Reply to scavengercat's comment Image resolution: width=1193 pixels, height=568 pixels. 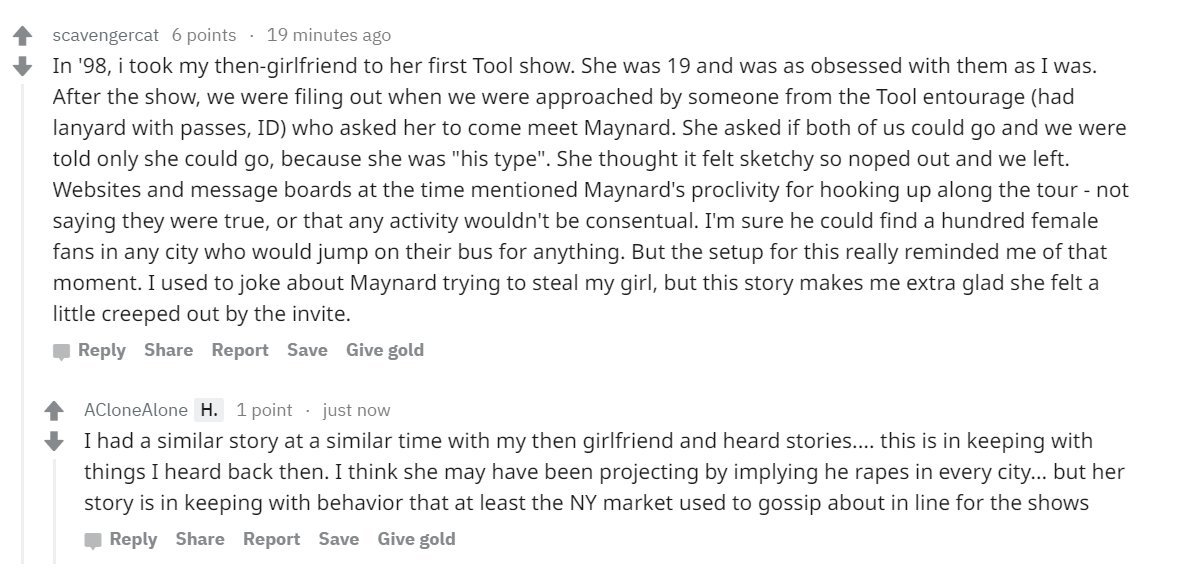coord(101,350)
